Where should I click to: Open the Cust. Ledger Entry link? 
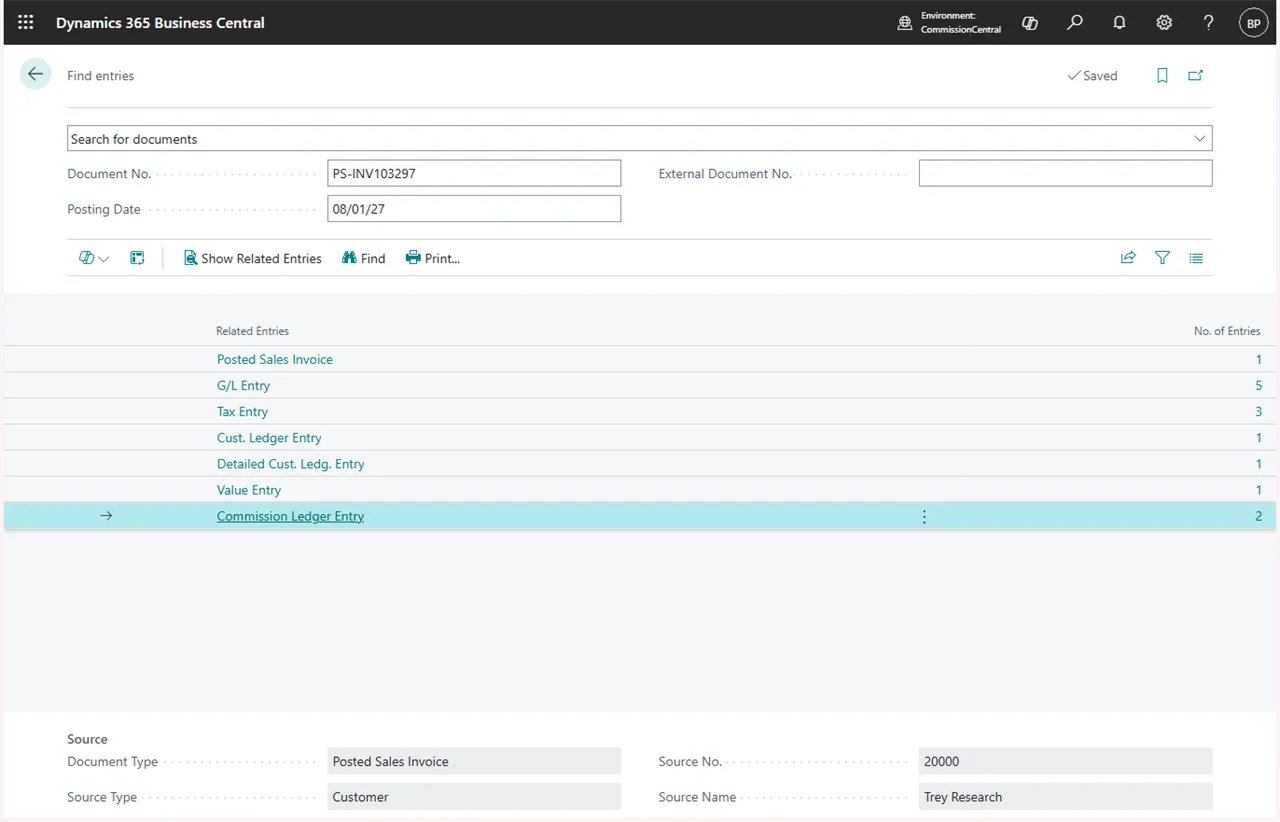[x=269, y=438]
